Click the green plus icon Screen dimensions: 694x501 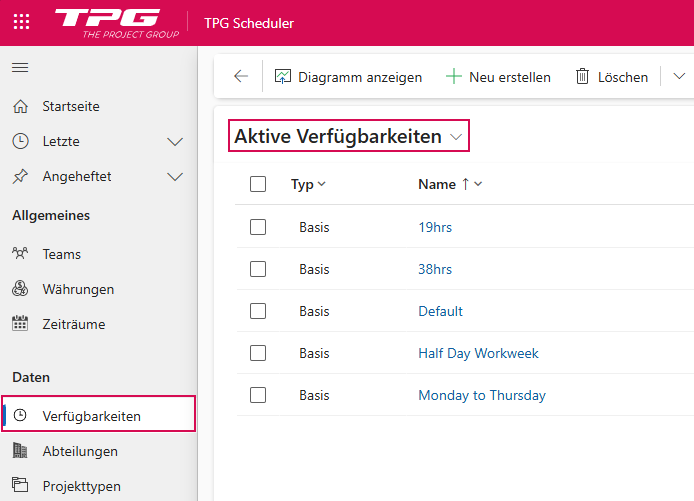click(x=454, y=77)
